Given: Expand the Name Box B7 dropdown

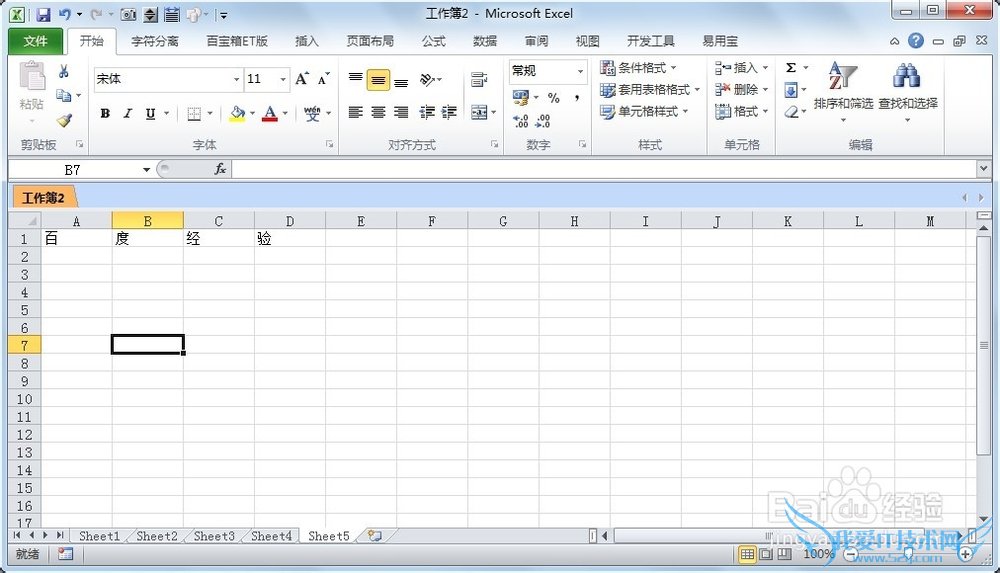Looking at the screenshot, I should pyautogui.click(x=146, y=170).
